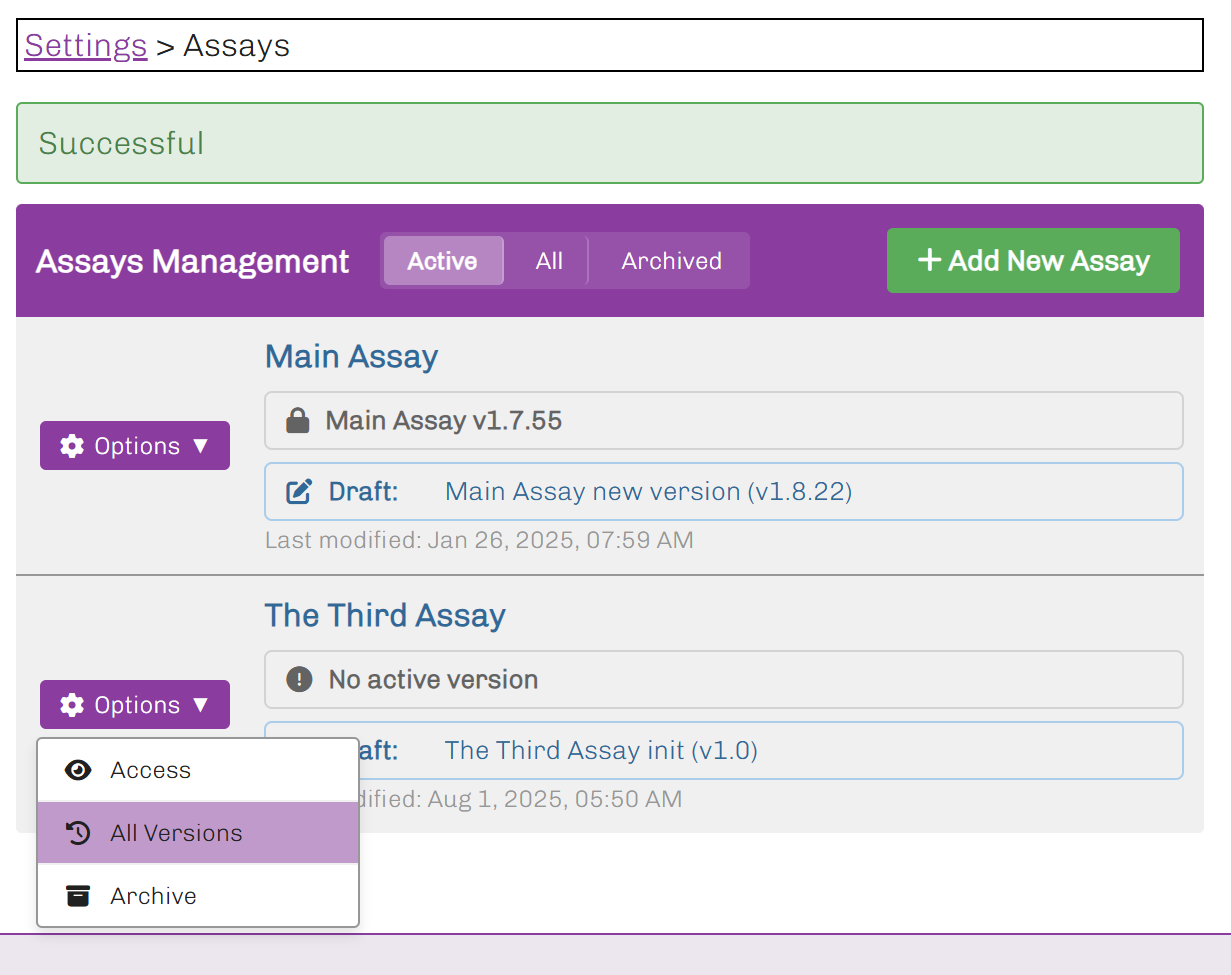Click the draft edit pencil icon for Main Assay
The height and width of the screenshot is (975, 1231).
point(298,492)
